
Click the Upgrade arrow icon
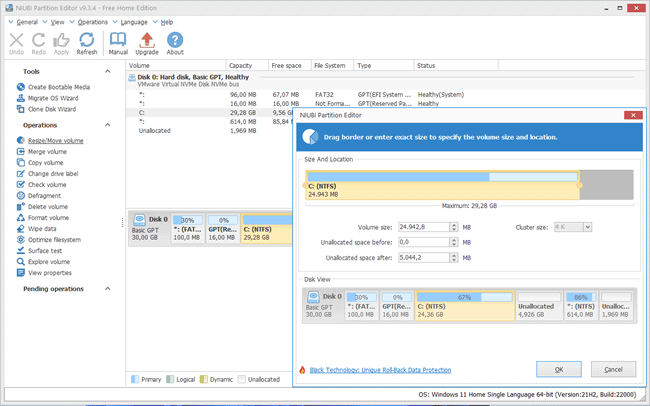pos(147,44)
